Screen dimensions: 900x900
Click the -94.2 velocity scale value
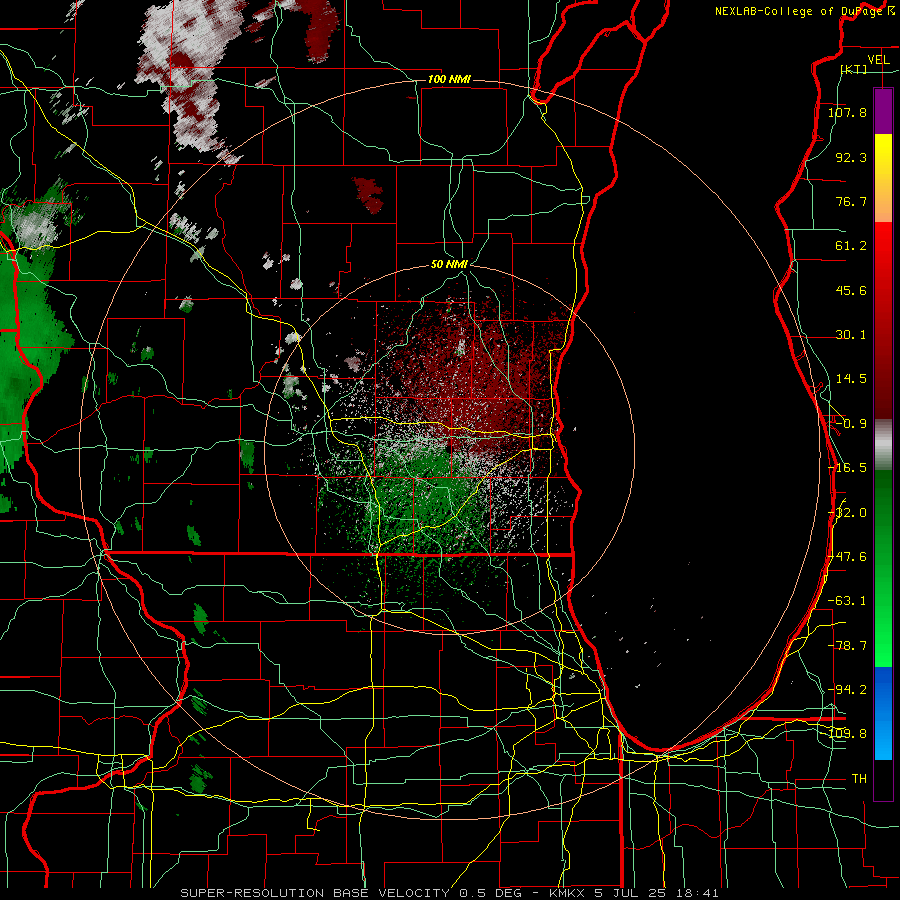coord(847,690)
